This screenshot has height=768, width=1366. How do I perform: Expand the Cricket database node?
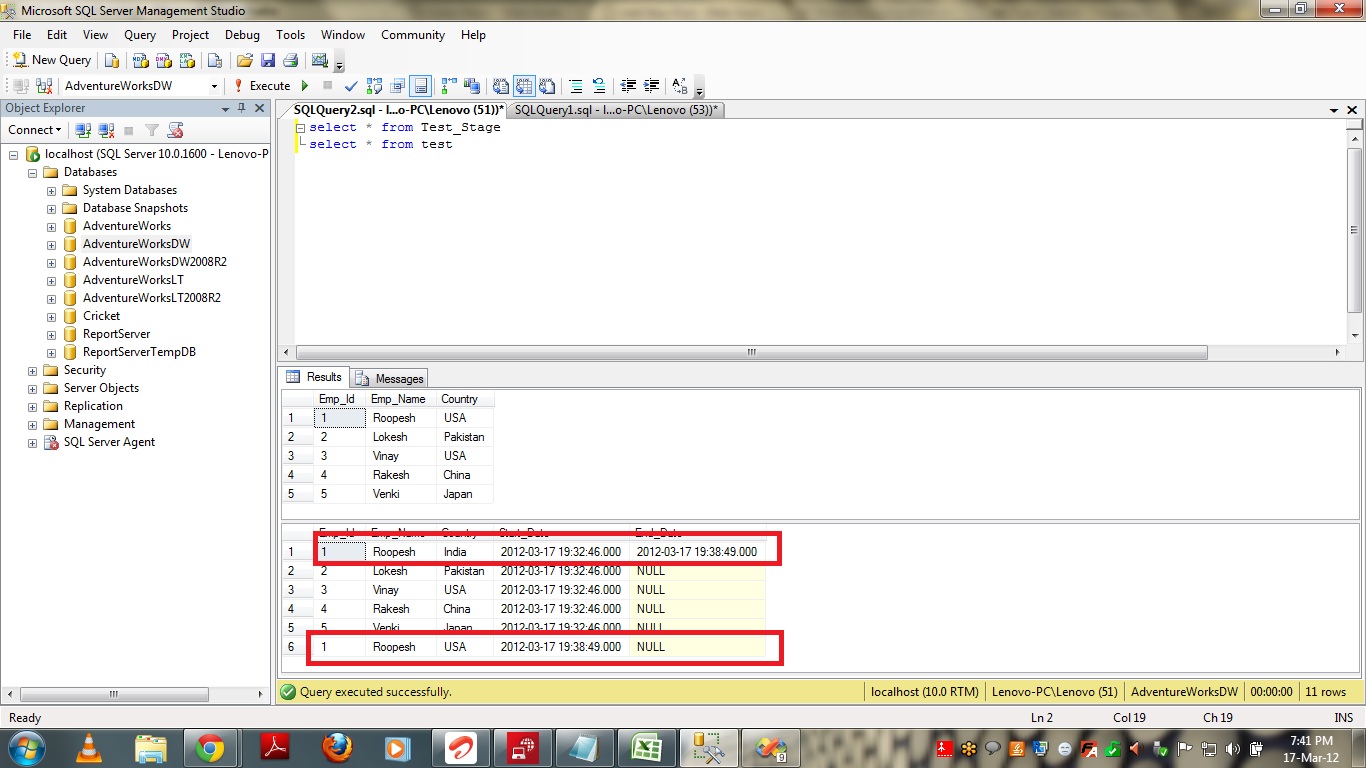(x=51, y=316)
